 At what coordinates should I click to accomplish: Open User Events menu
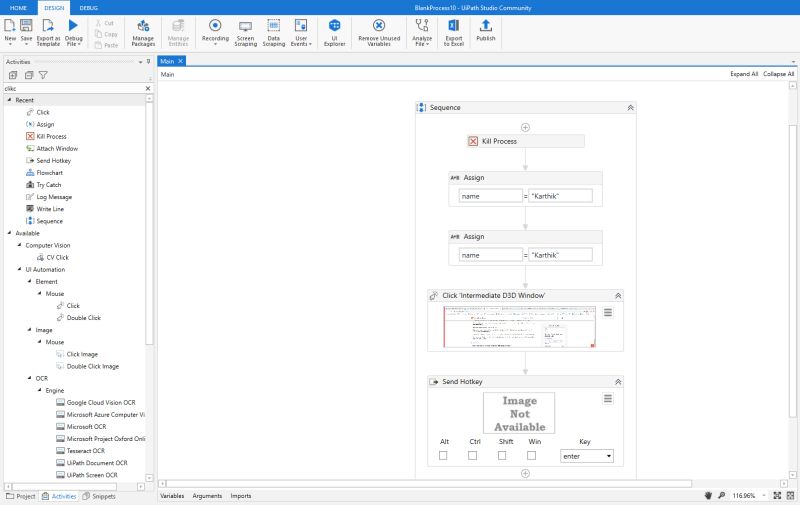click(301, 32)
